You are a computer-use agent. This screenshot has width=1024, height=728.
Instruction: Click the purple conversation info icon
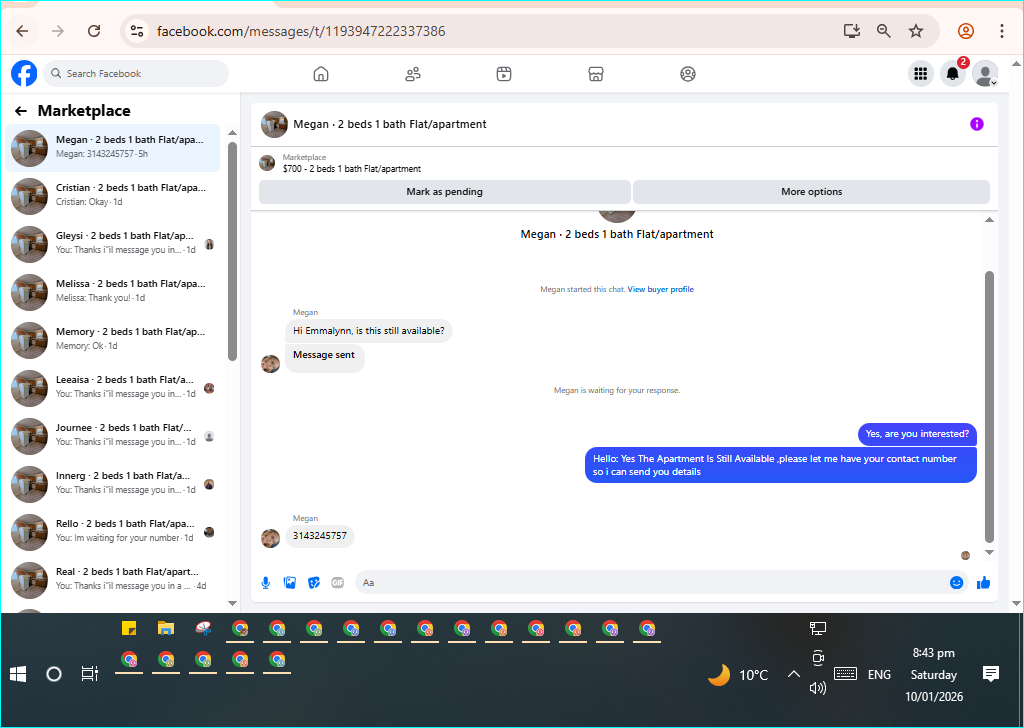976,124
